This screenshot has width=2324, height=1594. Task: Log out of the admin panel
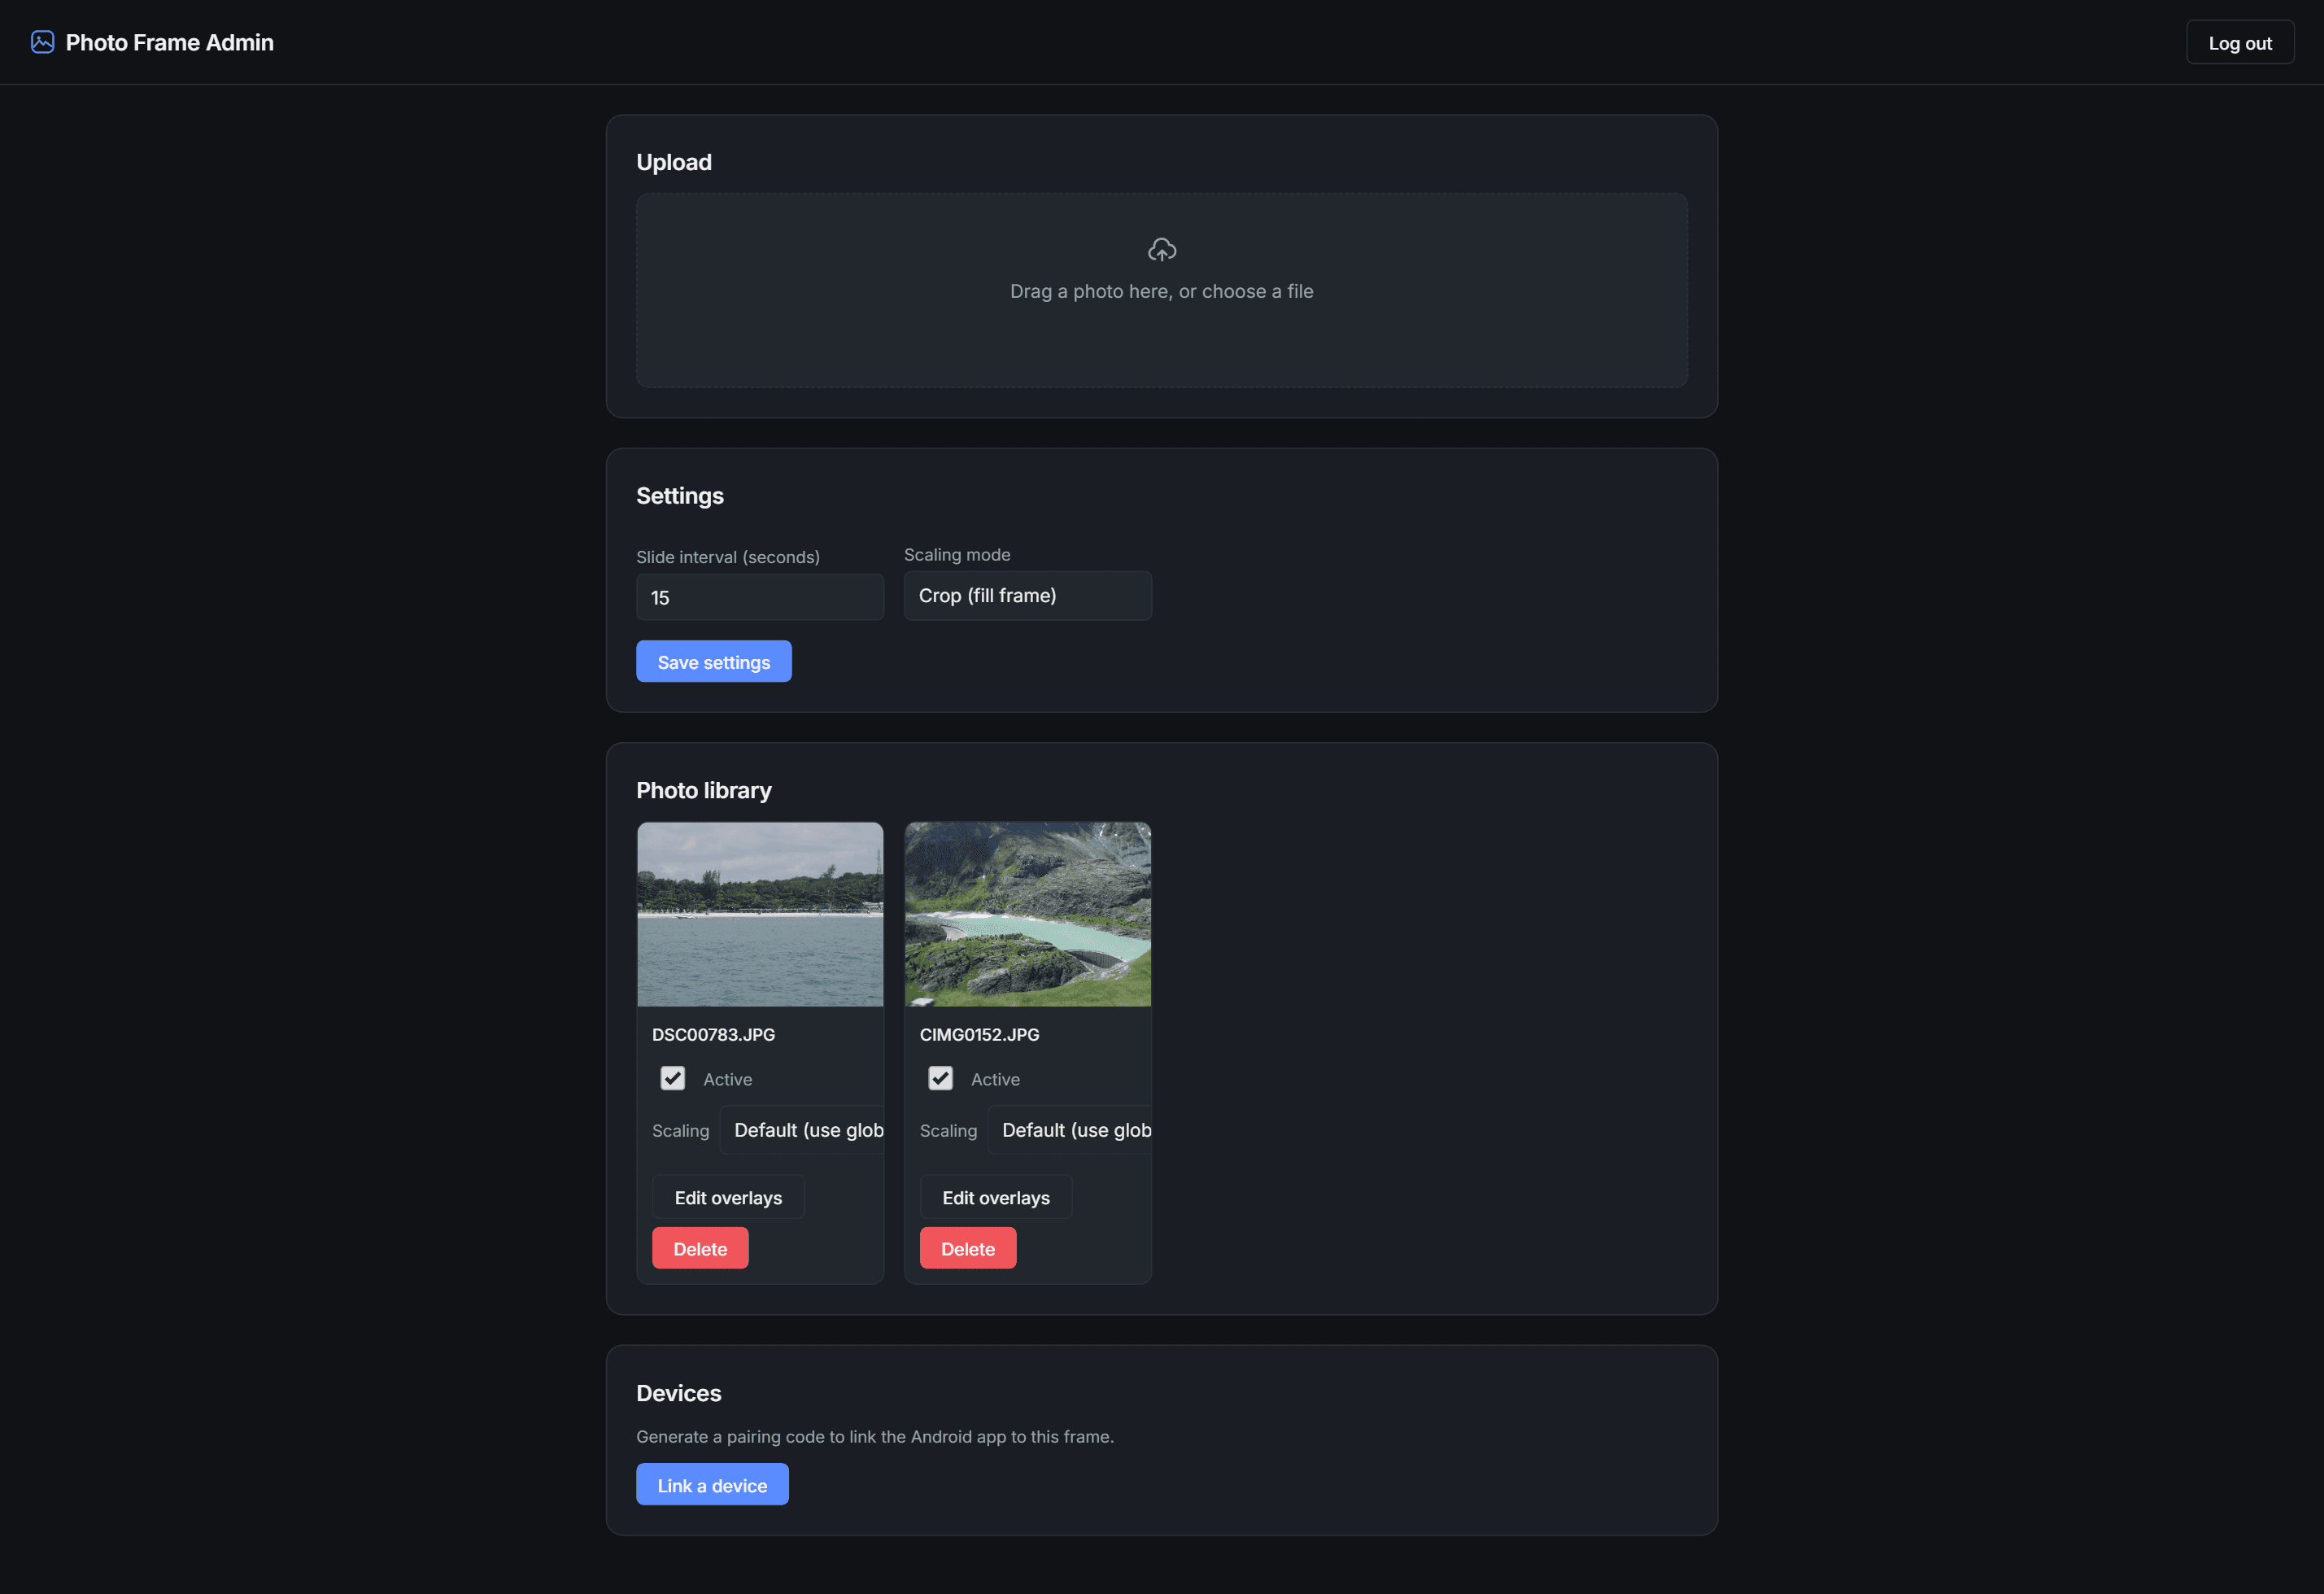coord(2239,43)
